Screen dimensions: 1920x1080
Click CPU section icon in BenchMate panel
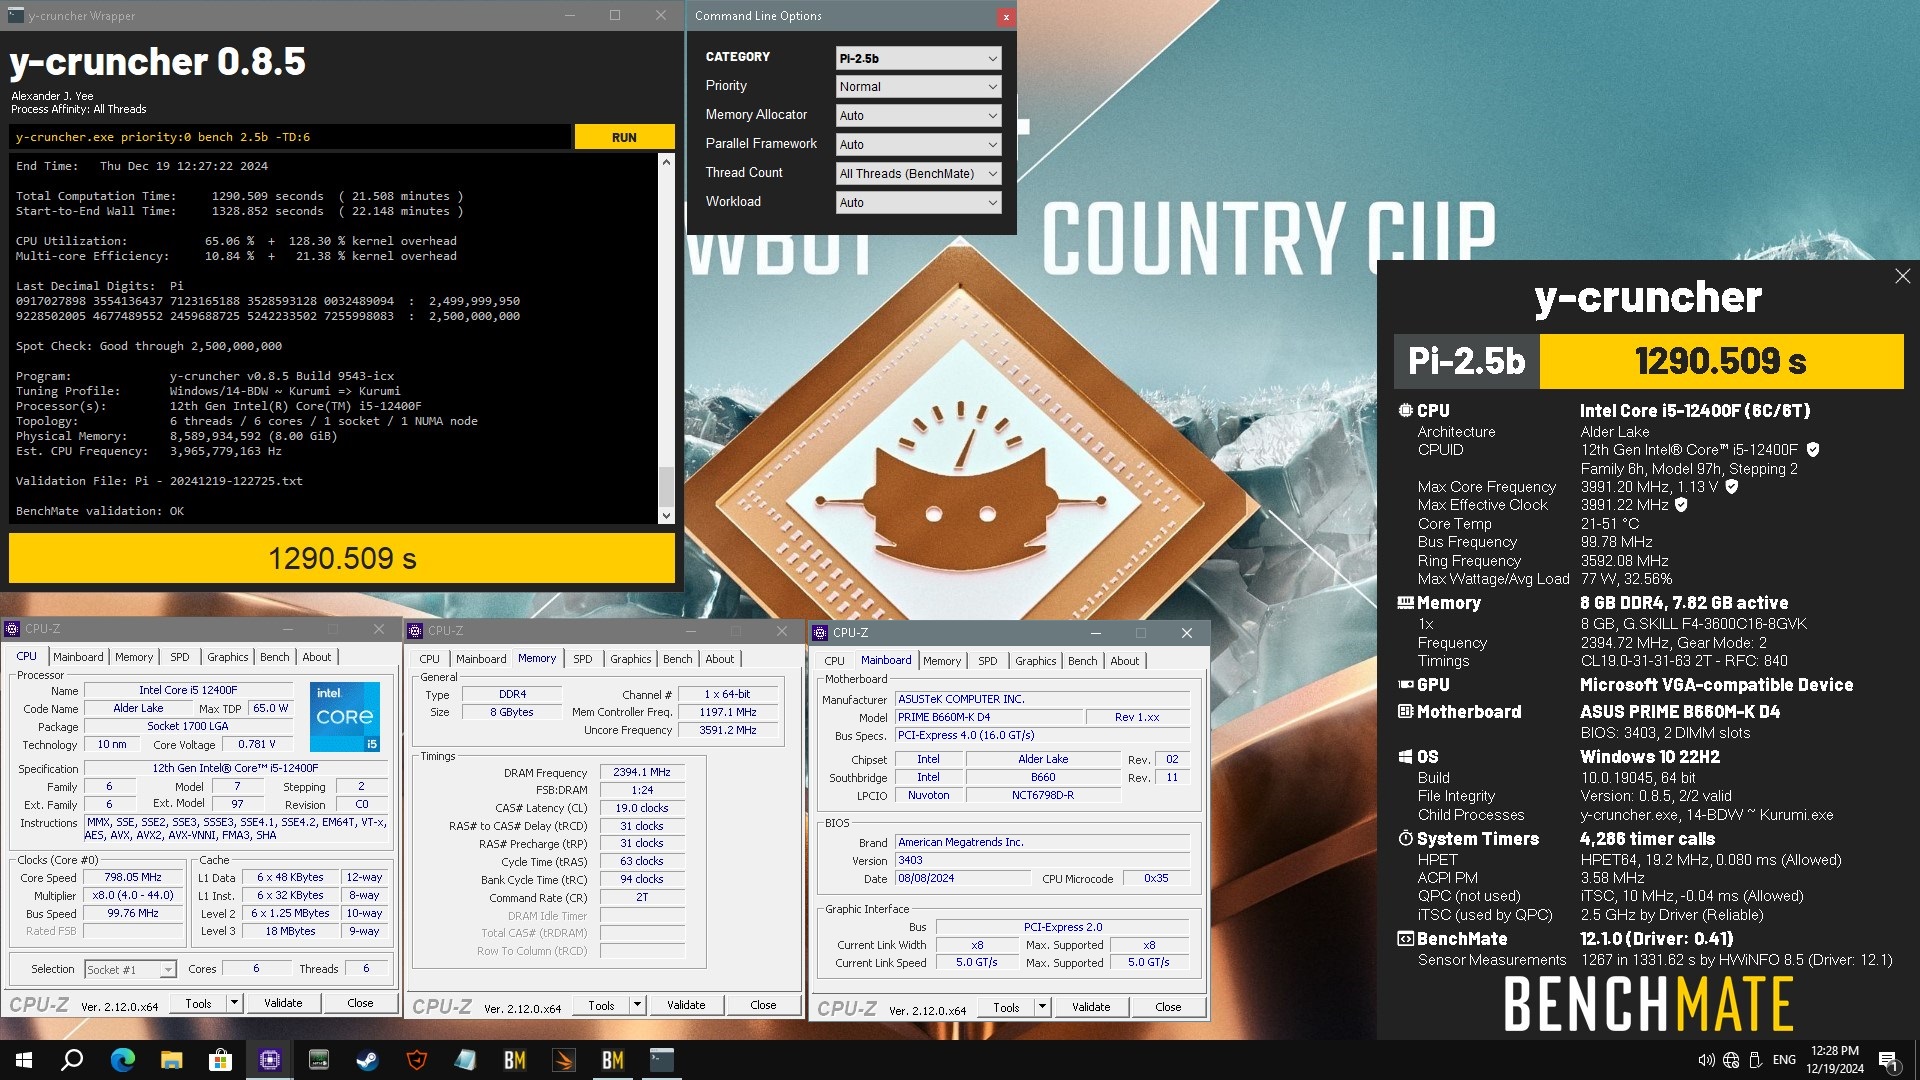click(1405, 411)
